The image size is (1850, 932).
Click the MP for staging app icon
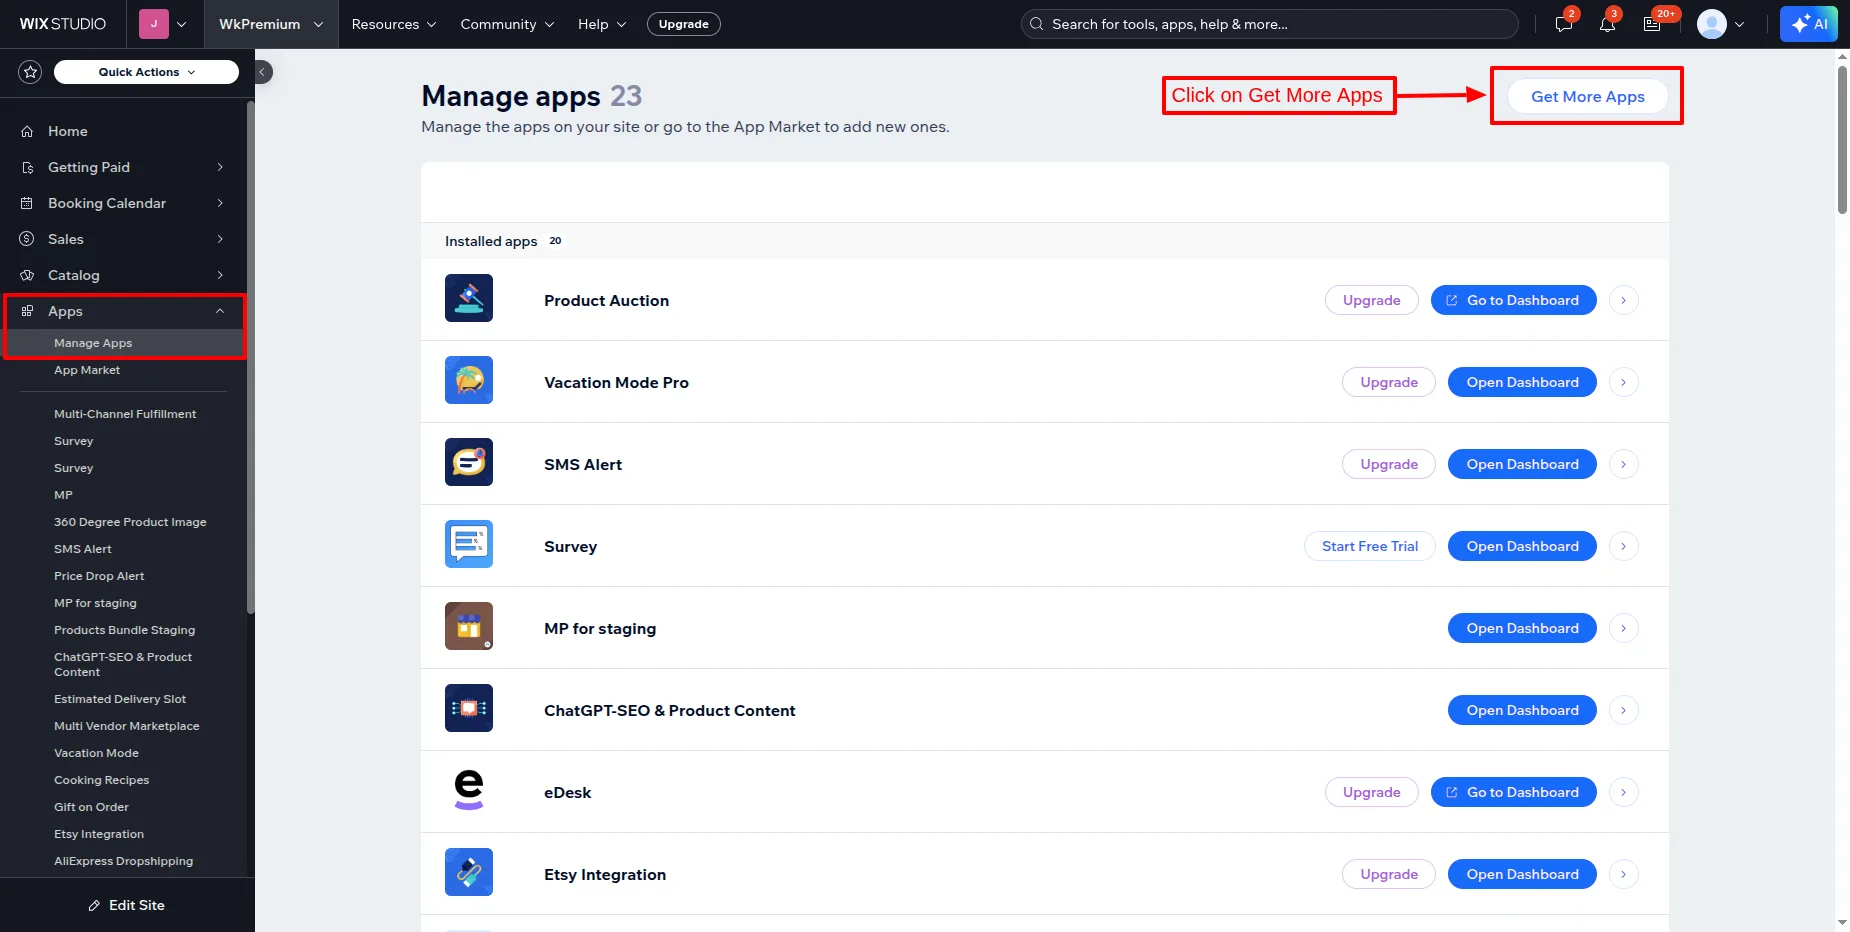468,626
